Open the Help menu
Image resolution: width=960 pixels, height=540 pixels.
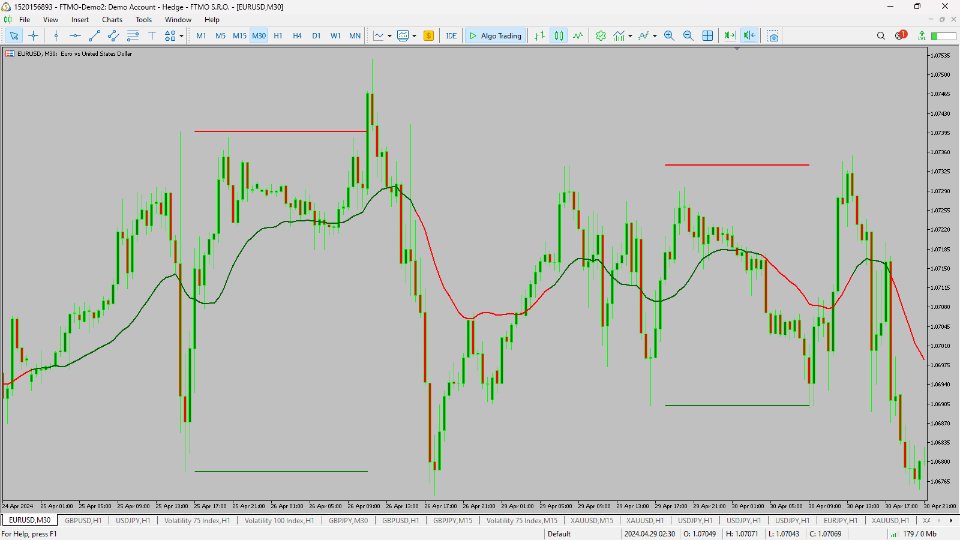click(x=212, y=20)
